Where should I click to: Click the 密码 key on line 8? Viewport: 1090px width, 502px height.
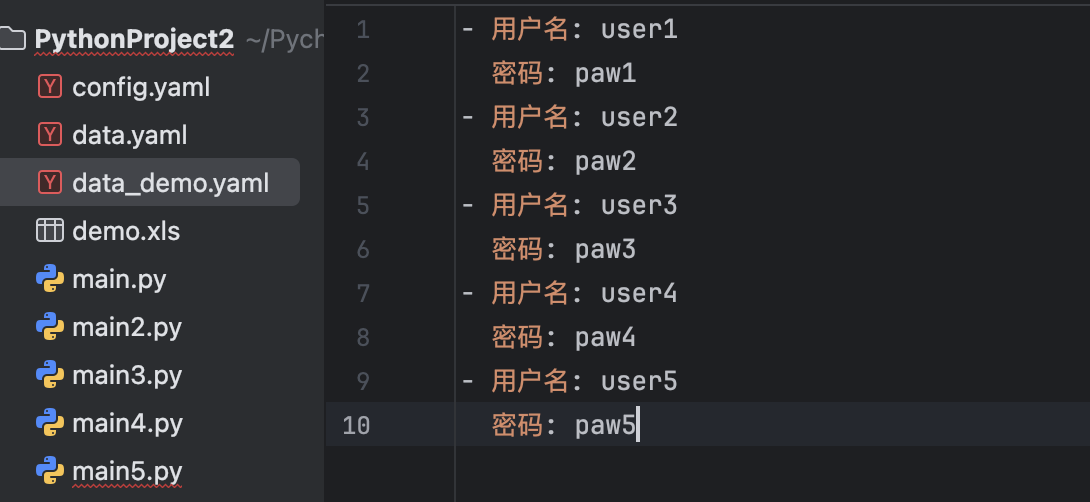tap(517, 338)
